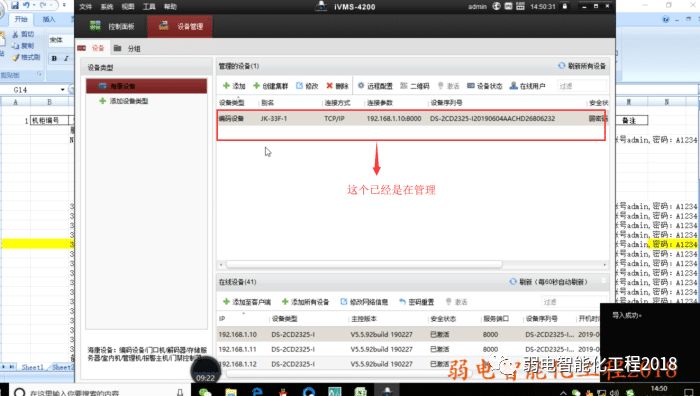Click 密码重置 password reset in online devices

[x=417, y=302]
